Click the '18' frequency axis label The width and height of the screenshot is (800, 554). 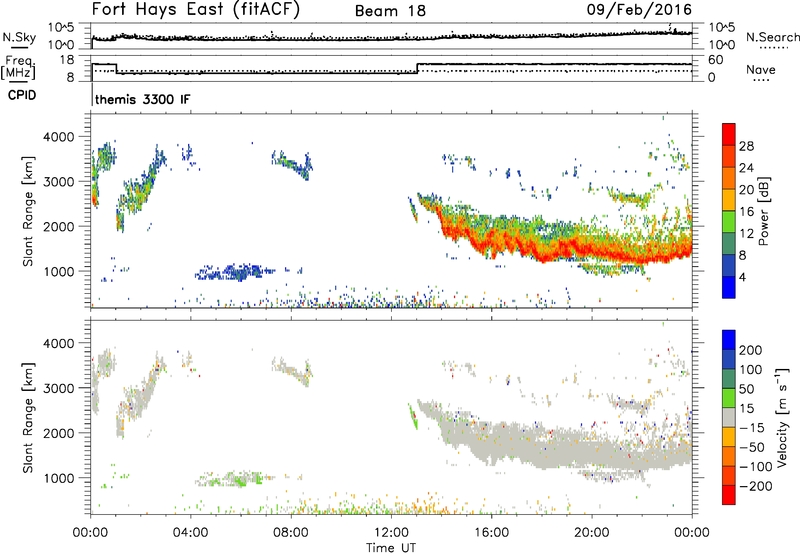coord(67,60)
